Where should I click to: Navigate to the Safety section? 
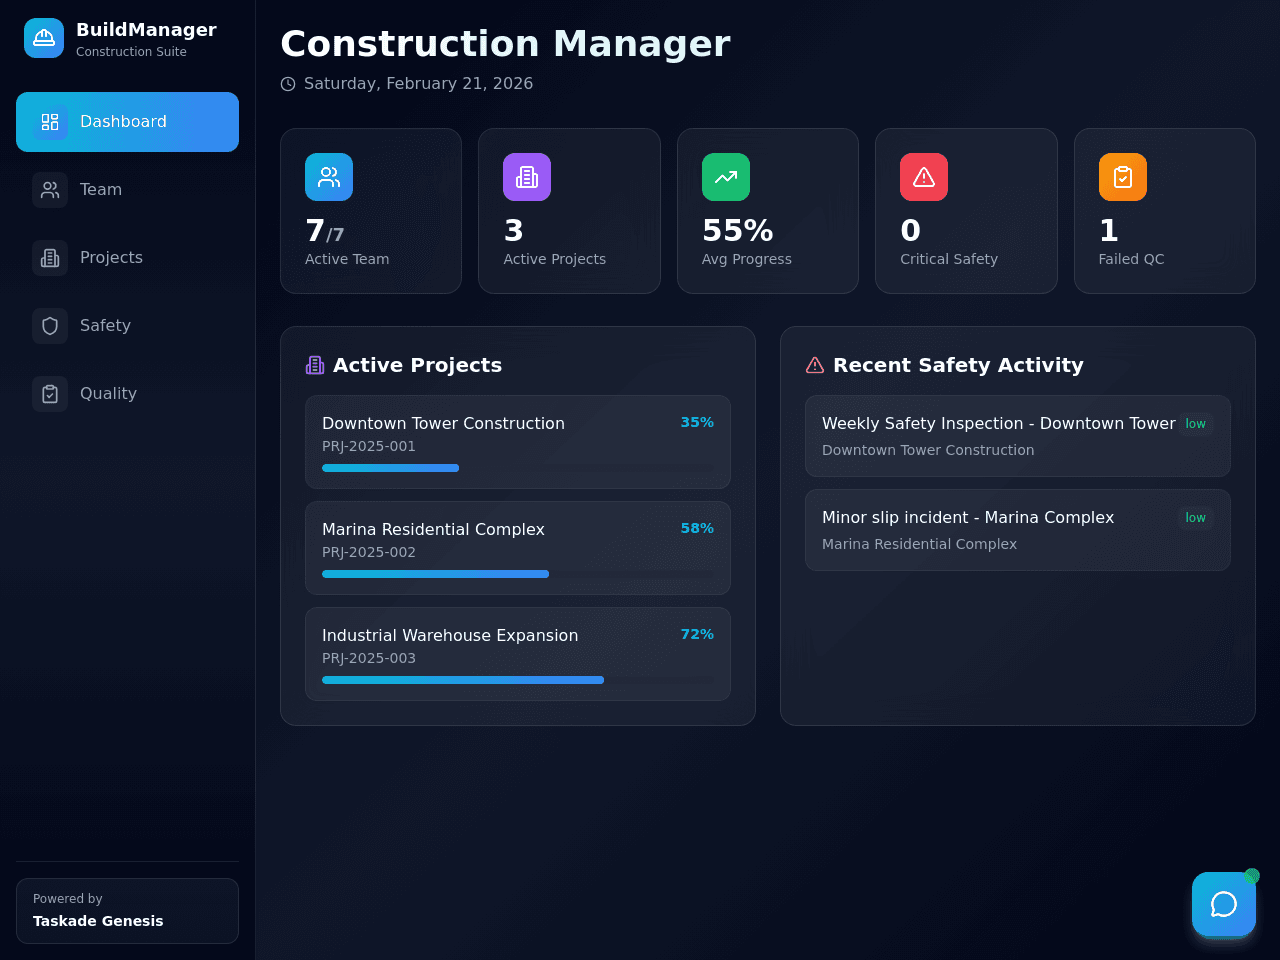coord(127,326)
